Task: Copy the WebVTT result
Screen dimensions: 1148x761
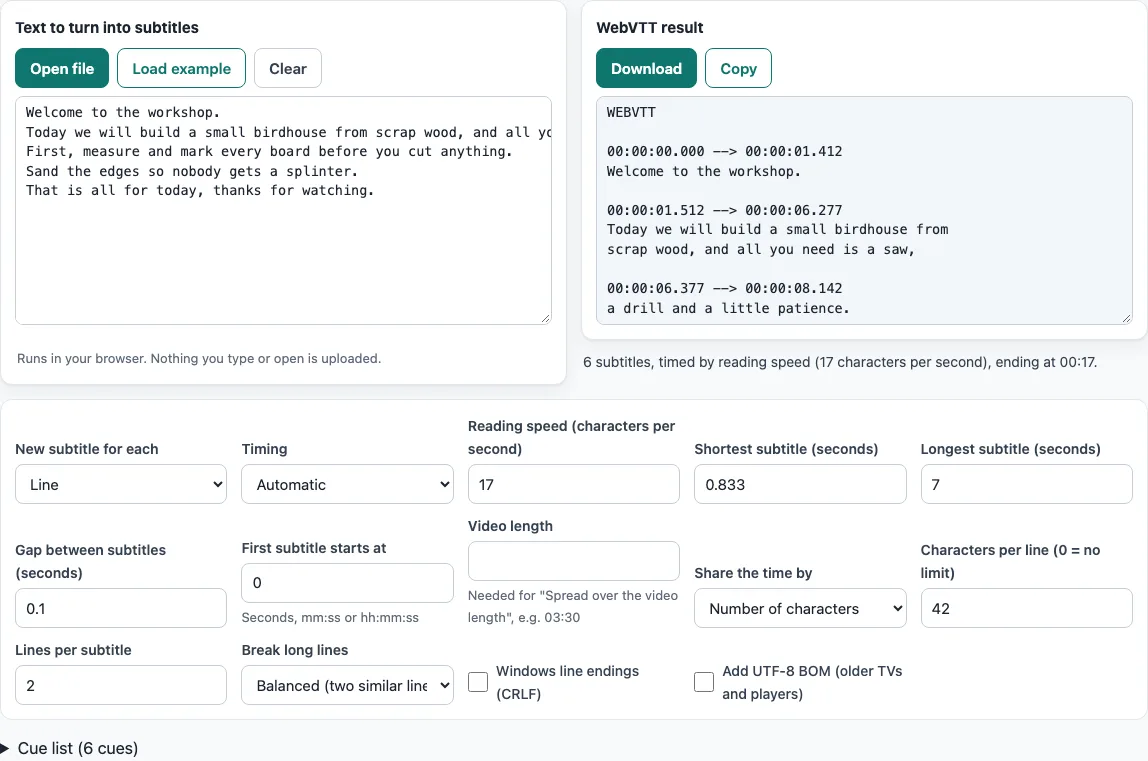Action: [738, 68]
